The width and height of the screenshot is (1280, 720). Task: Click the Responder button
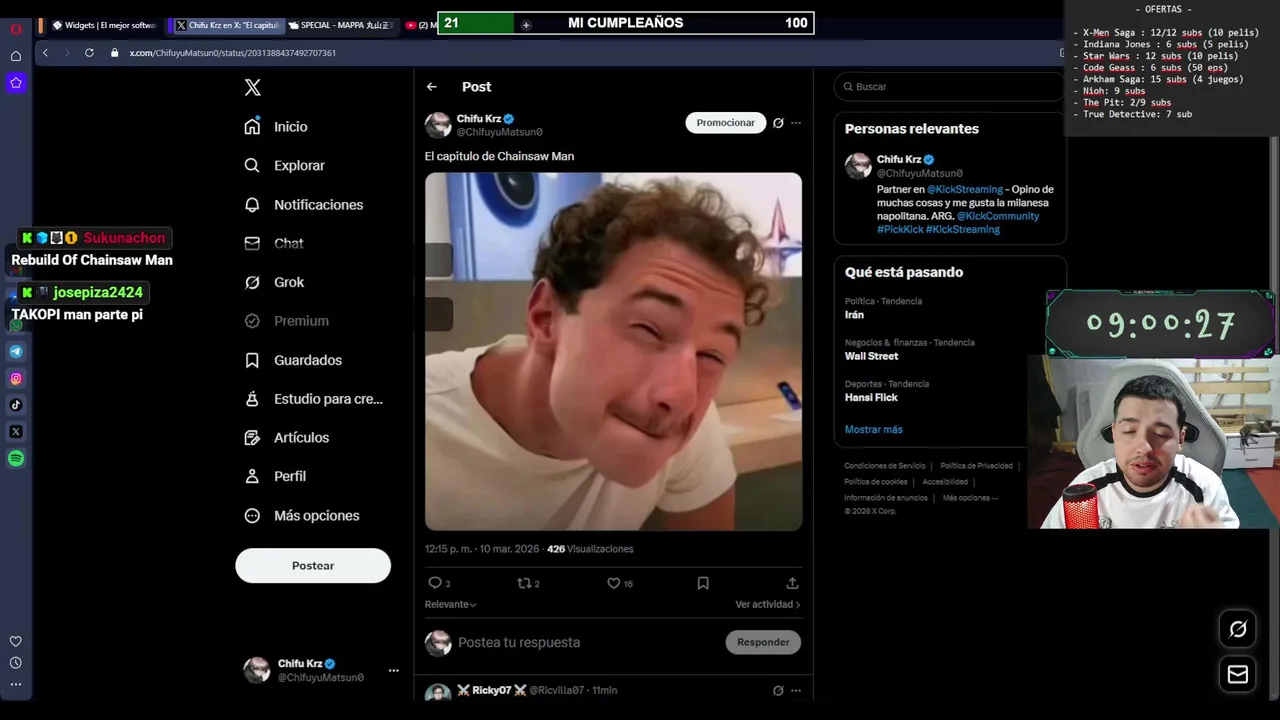(763, 643)
